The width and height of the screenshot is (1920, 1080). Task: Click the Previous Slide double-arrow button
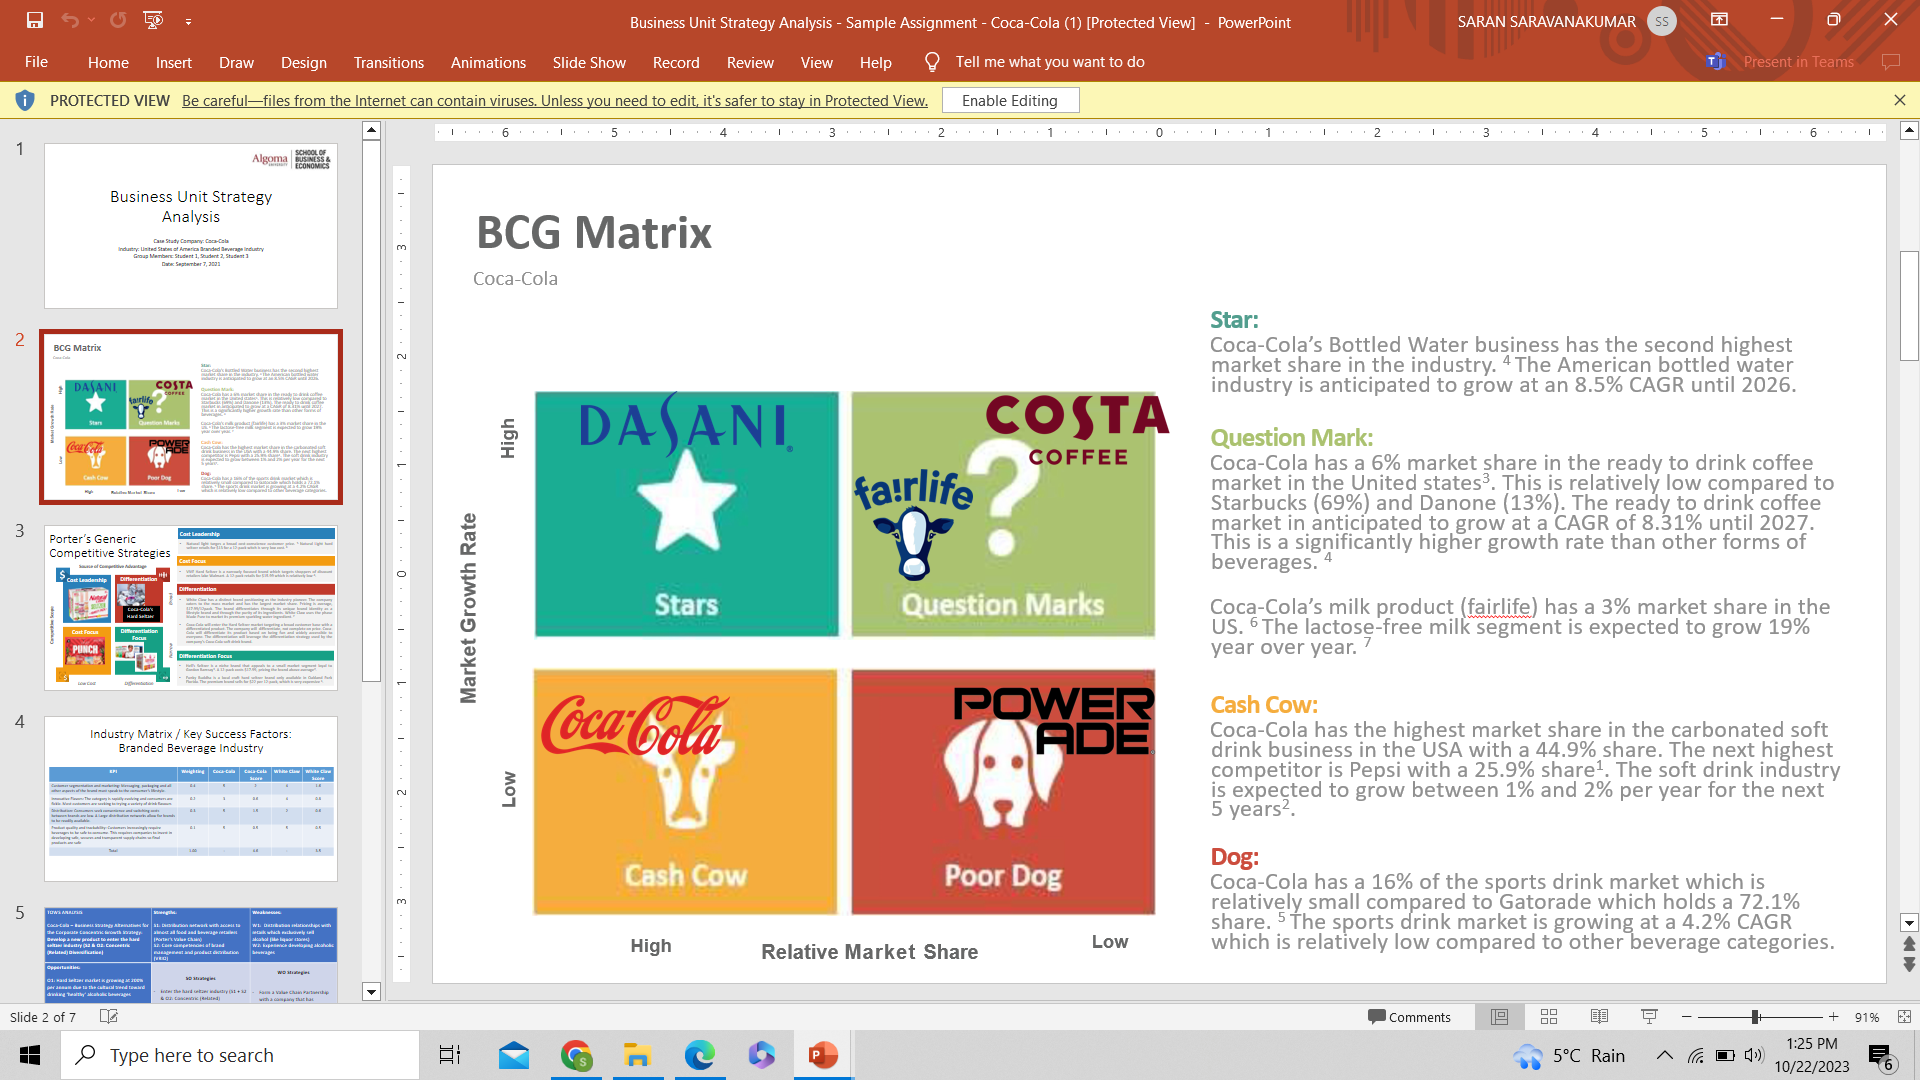click(1909, 944)
